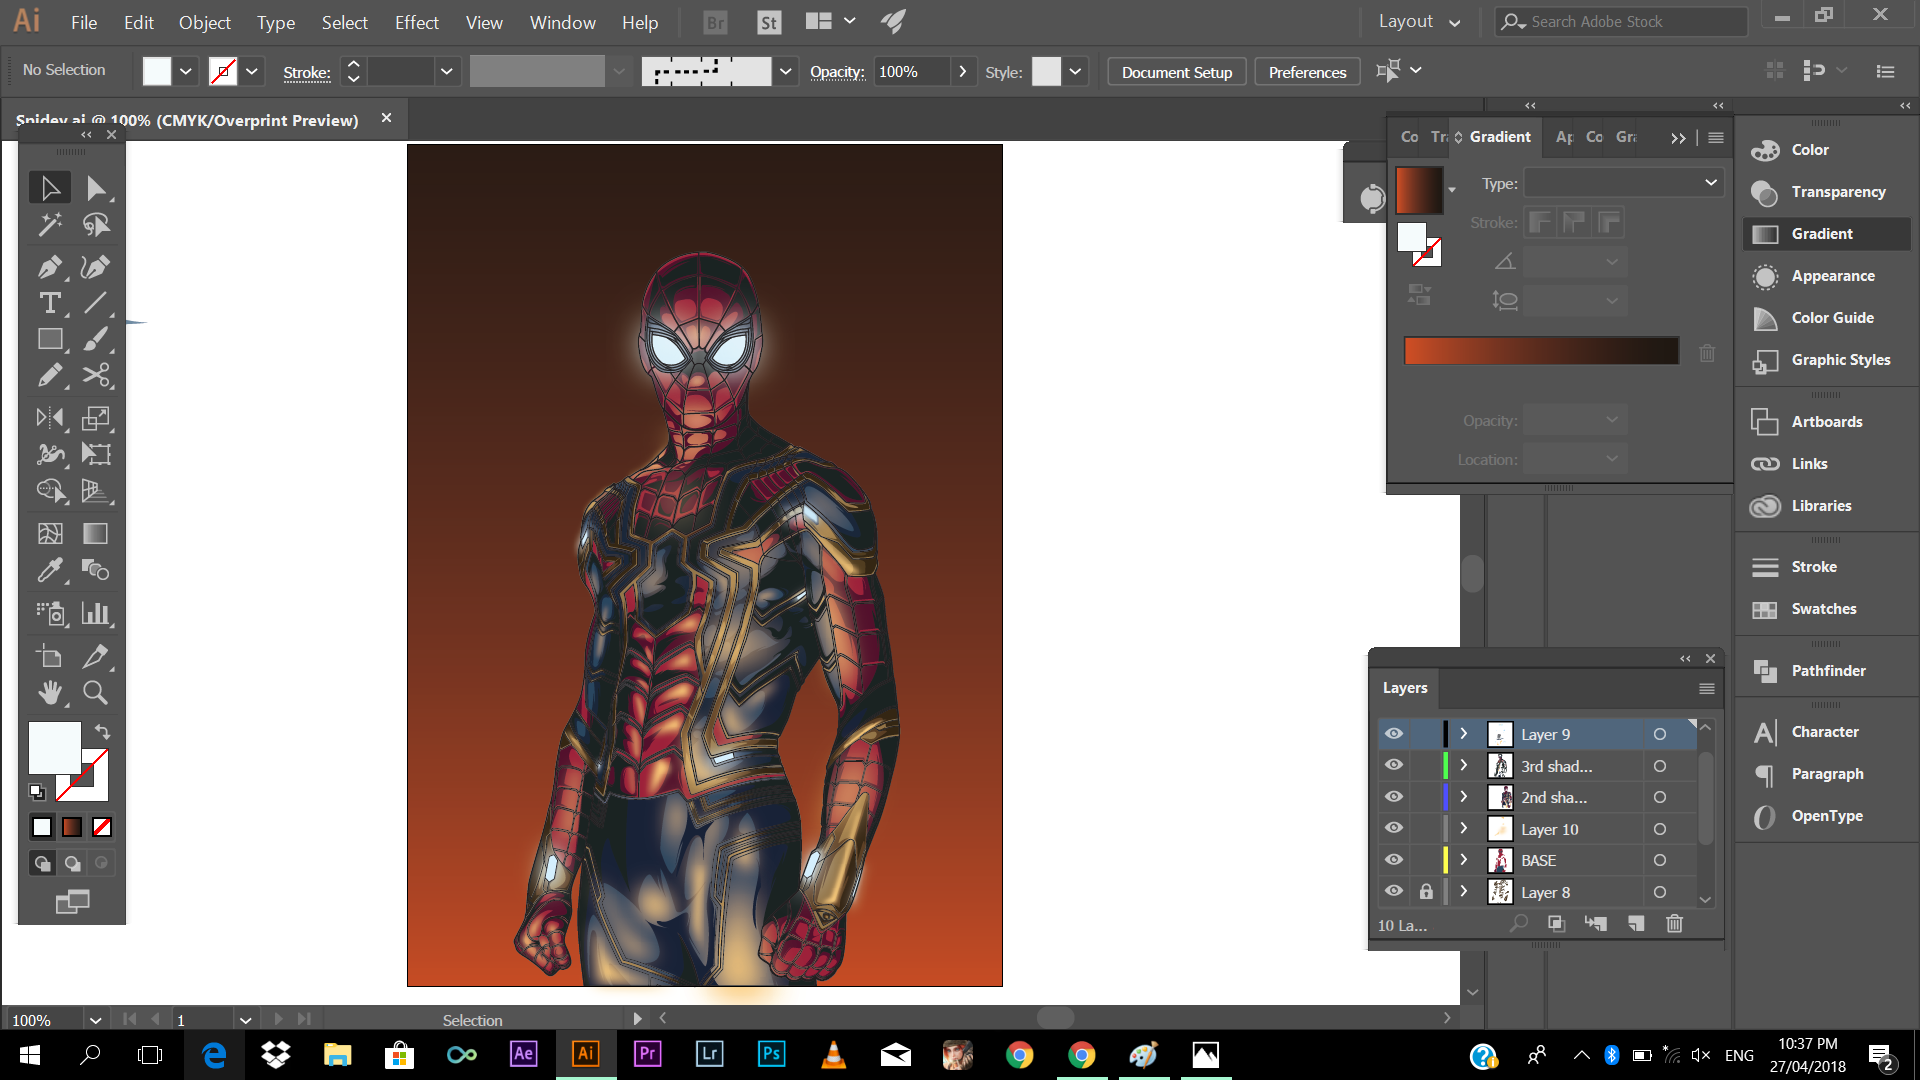The image size is (1920, 1080).
Task: Select the Direct Selection tool
Action: tap(96, 188)
